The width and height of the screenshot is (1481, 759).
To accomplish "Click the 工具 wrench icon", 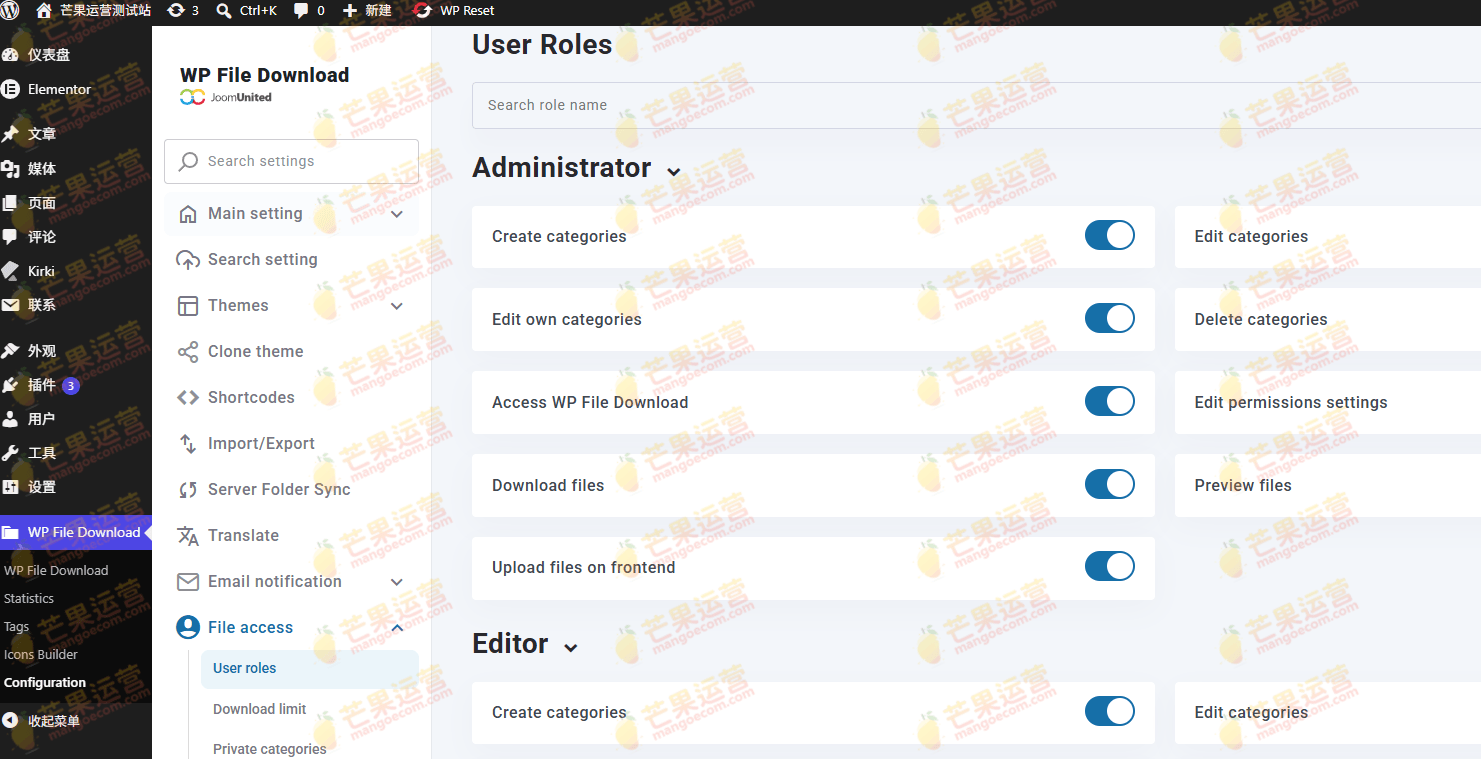I will pyautogui.click(x=10, y=453).
